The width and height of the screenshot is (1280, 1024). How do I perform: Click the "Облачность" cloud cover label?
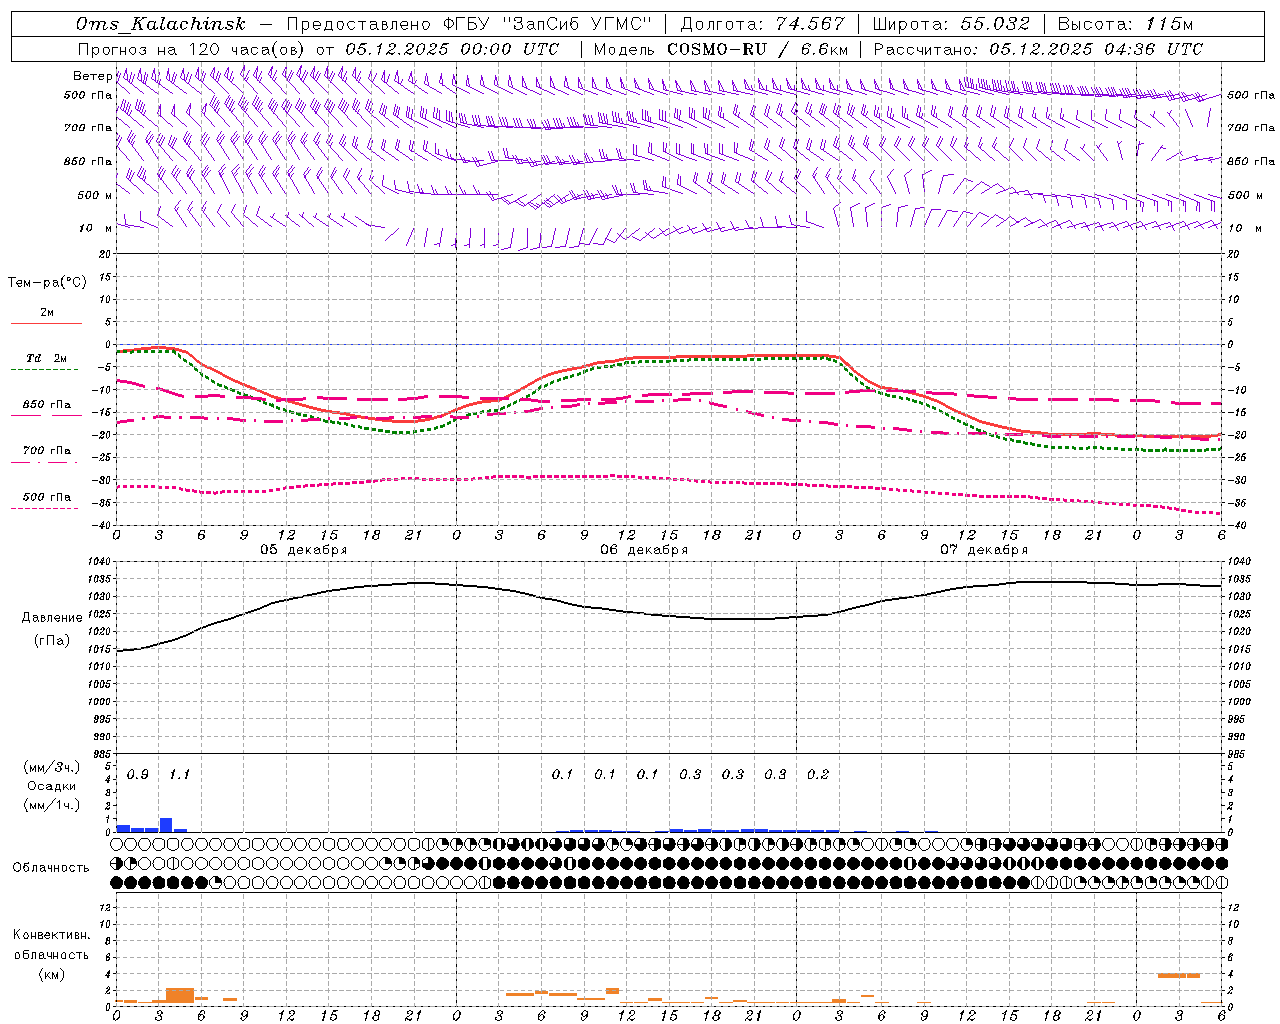click(51, 868)
